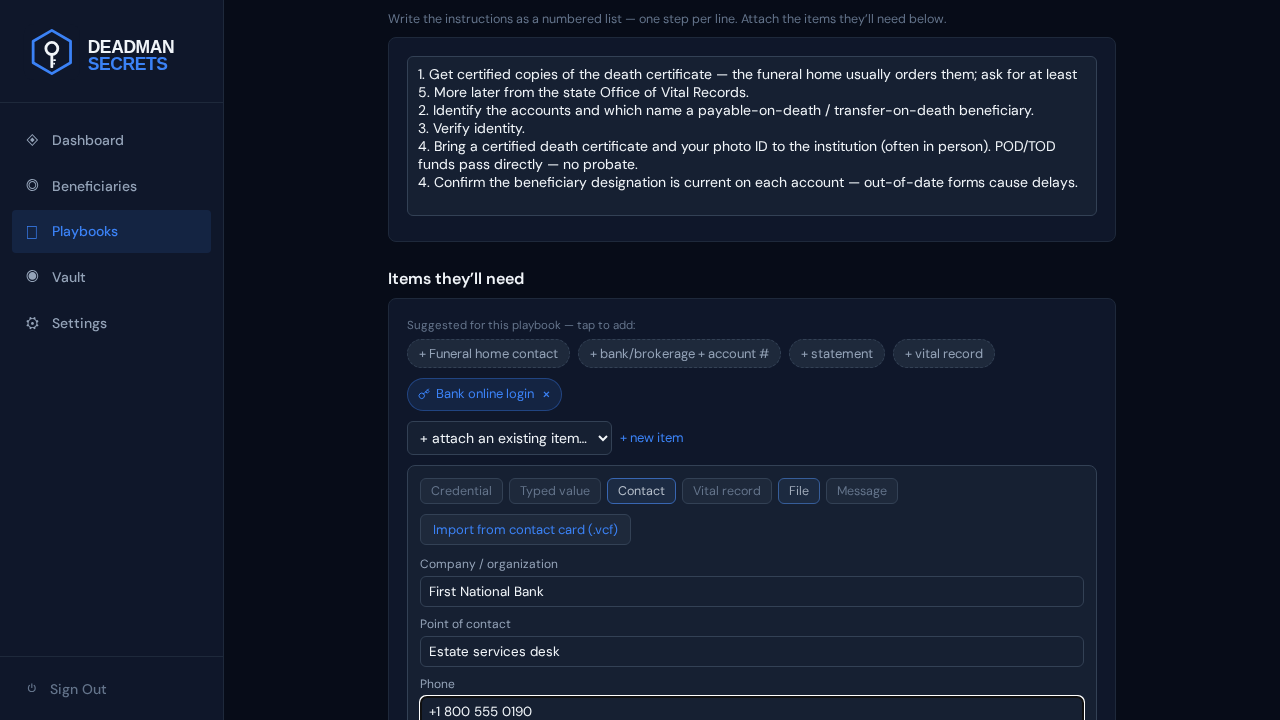
Task: Click the Vault circle icon
Action: click(x=32, y=276)
